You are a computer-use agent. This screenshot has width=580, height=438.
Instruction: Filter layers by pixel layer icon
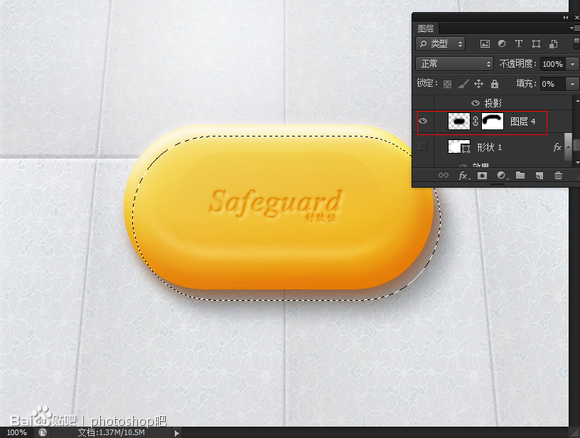485,44
